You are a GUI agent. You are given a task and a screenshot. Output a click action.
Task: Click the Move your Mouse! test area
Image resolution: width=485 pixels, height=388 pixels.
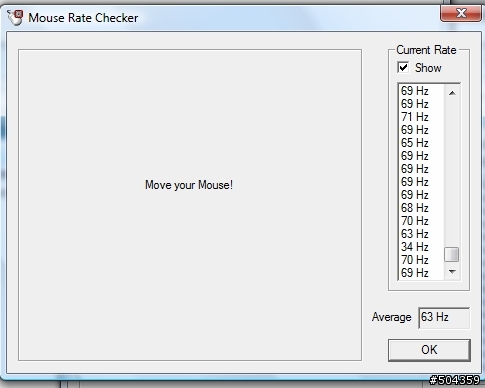coord(190,205)
